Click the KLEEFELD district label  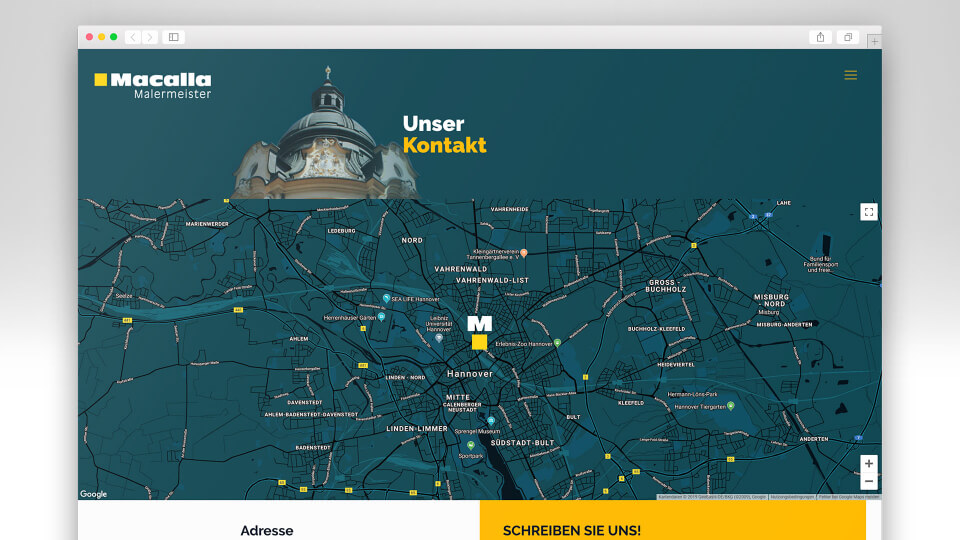pos(631,403)
